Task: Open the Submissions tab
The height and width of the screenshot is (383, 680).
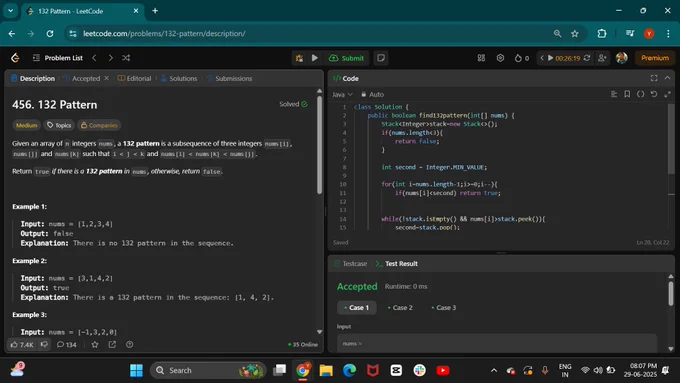Action: (229, 79)
